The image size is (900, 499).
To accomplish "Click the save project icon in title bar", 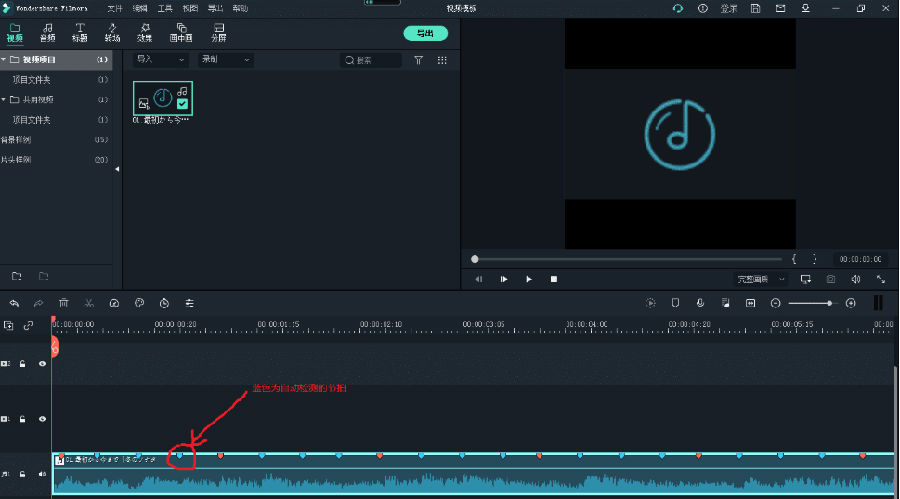I will (x=753, y=8).
